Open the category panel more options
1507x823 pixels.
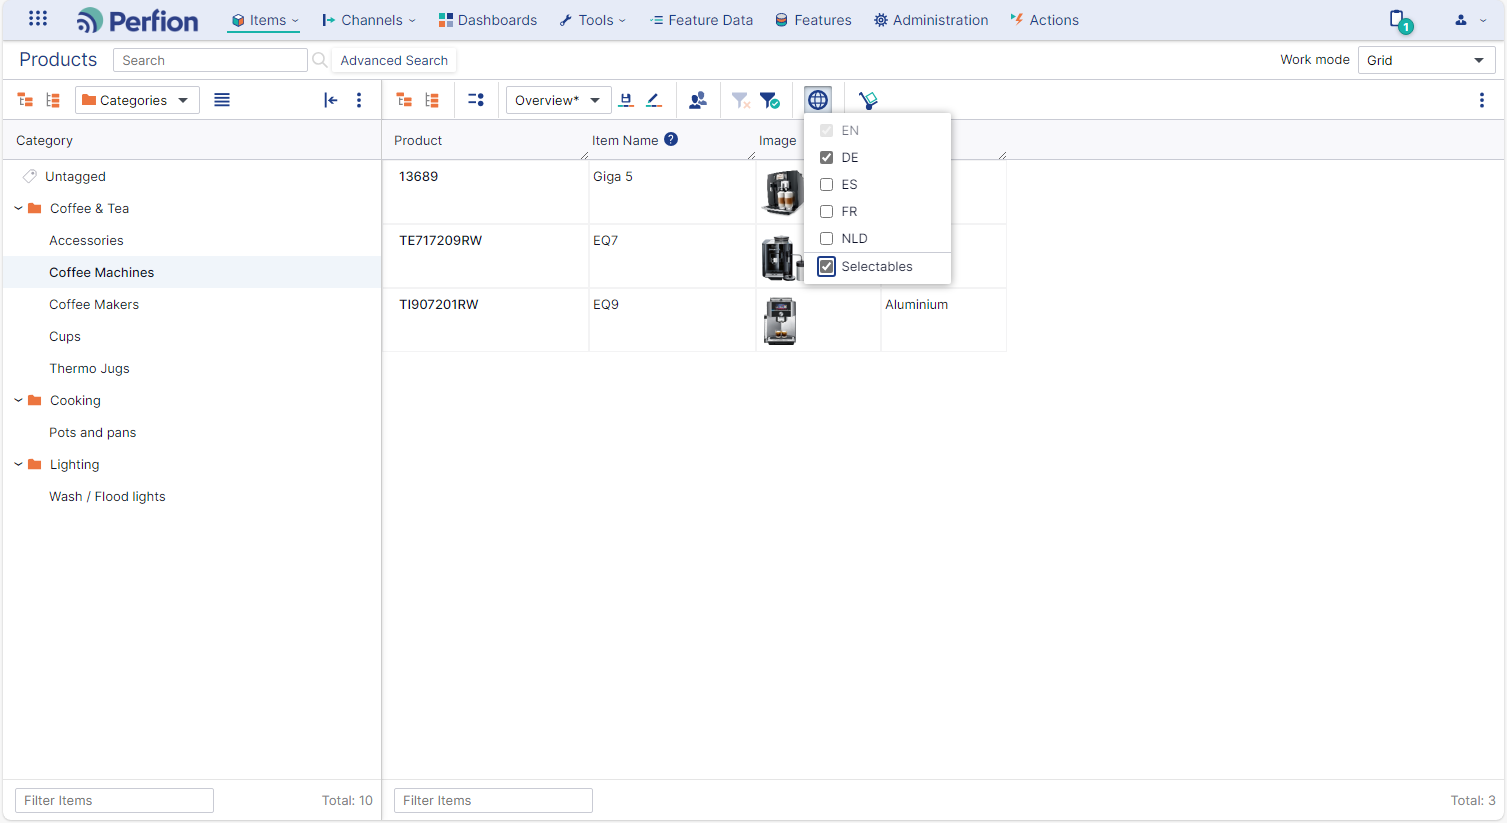click(x=359, y=100)
